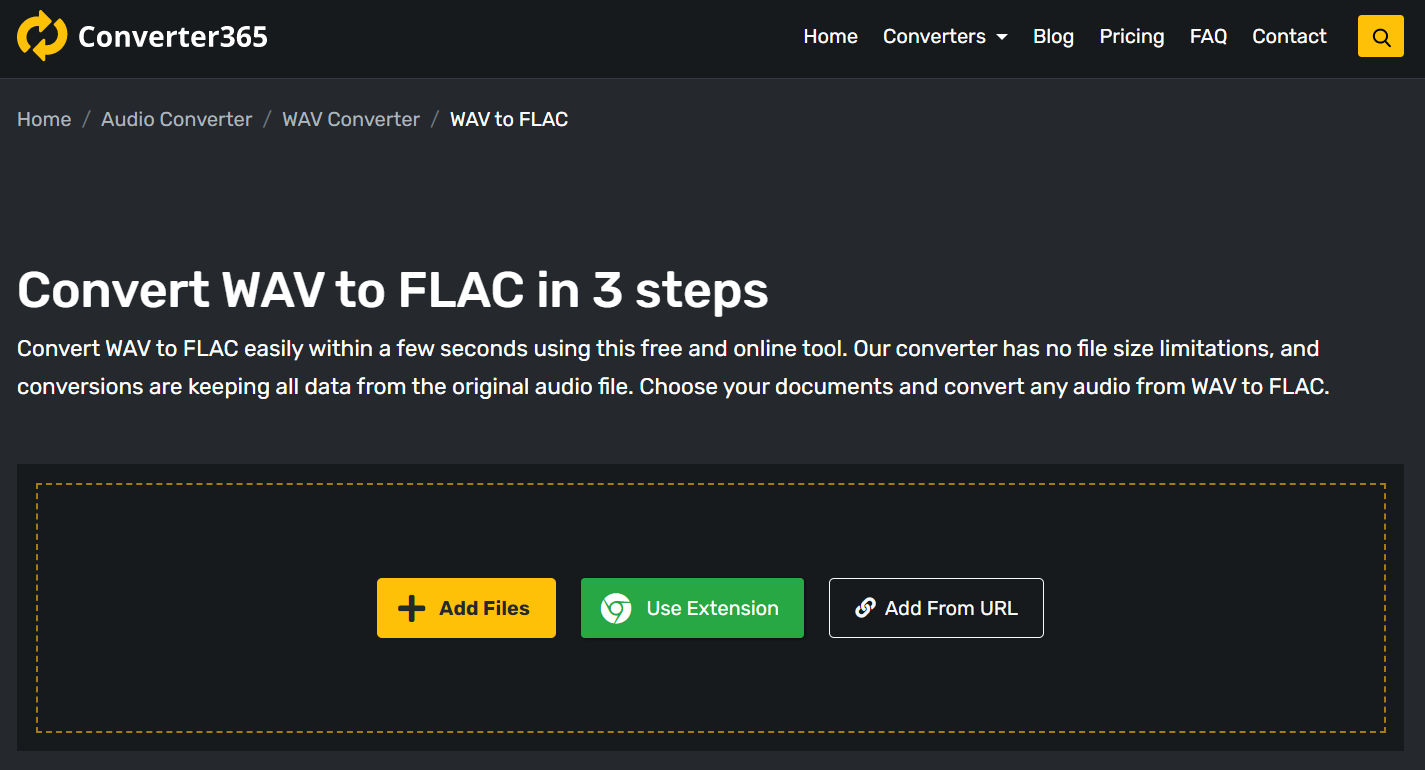Screen dimensions: 1425x770
Task: Go to Audio Converter breadcrumb
Action: coord(176,119)
